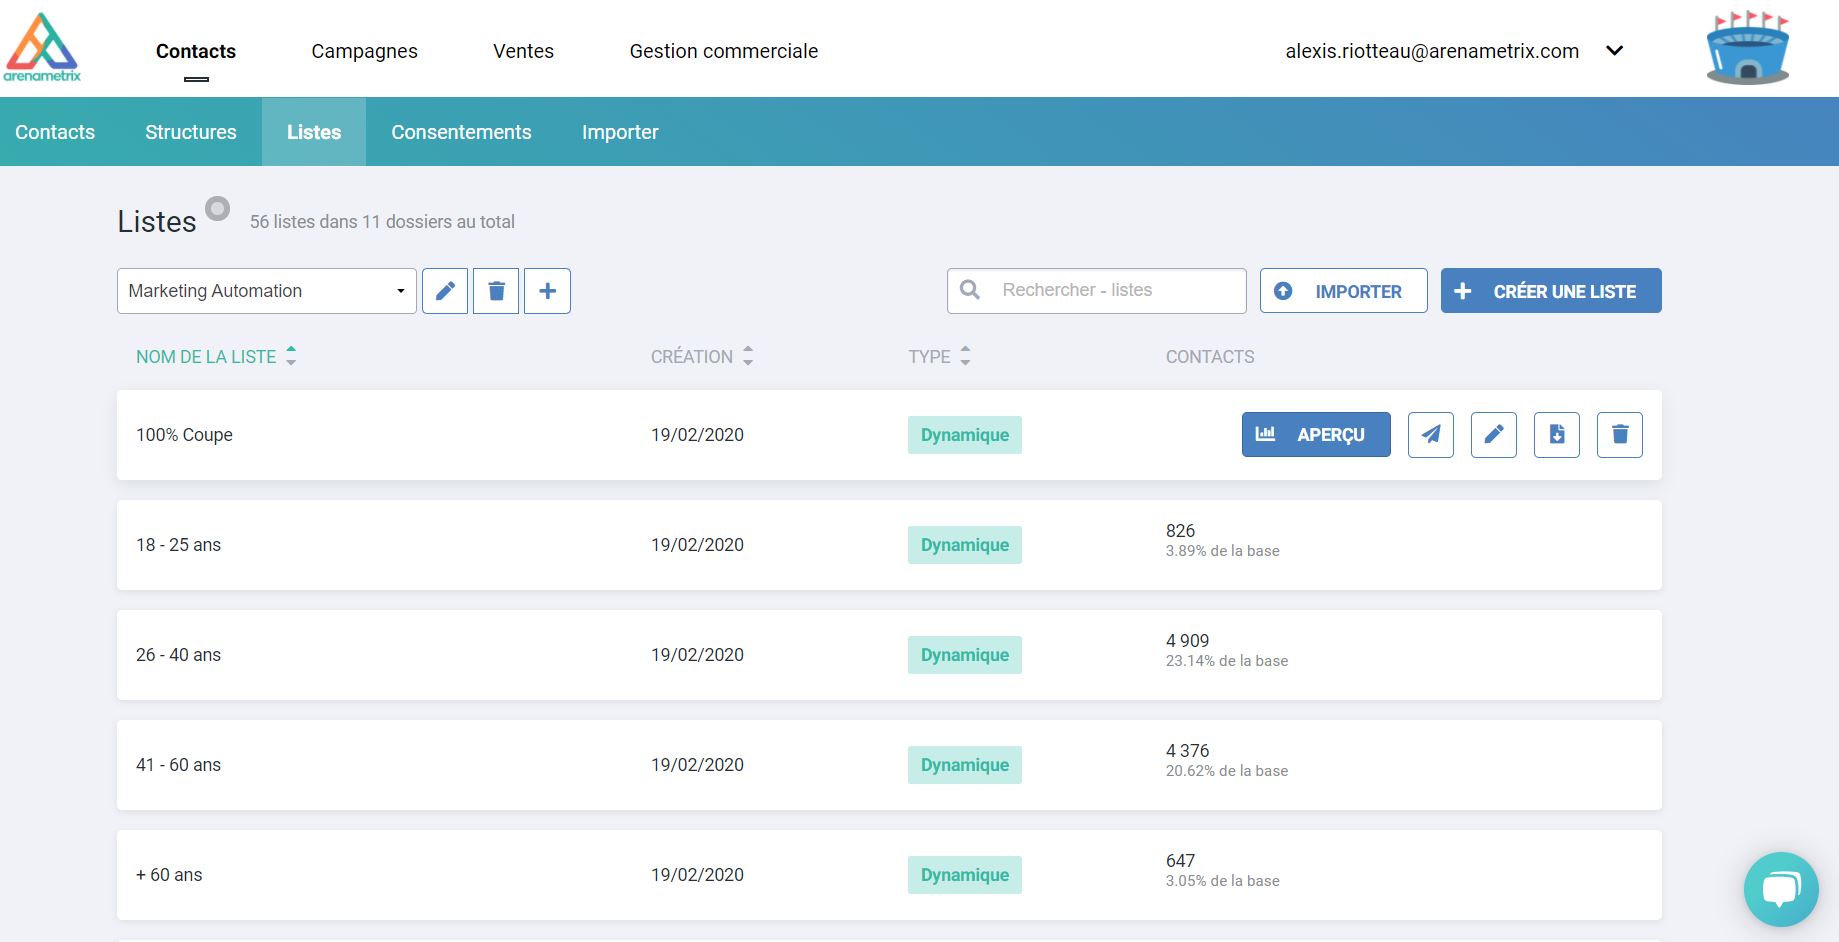1839x942 pixels.
Task: Focus the Rechercher - listes field
Action: (1097, 290)
